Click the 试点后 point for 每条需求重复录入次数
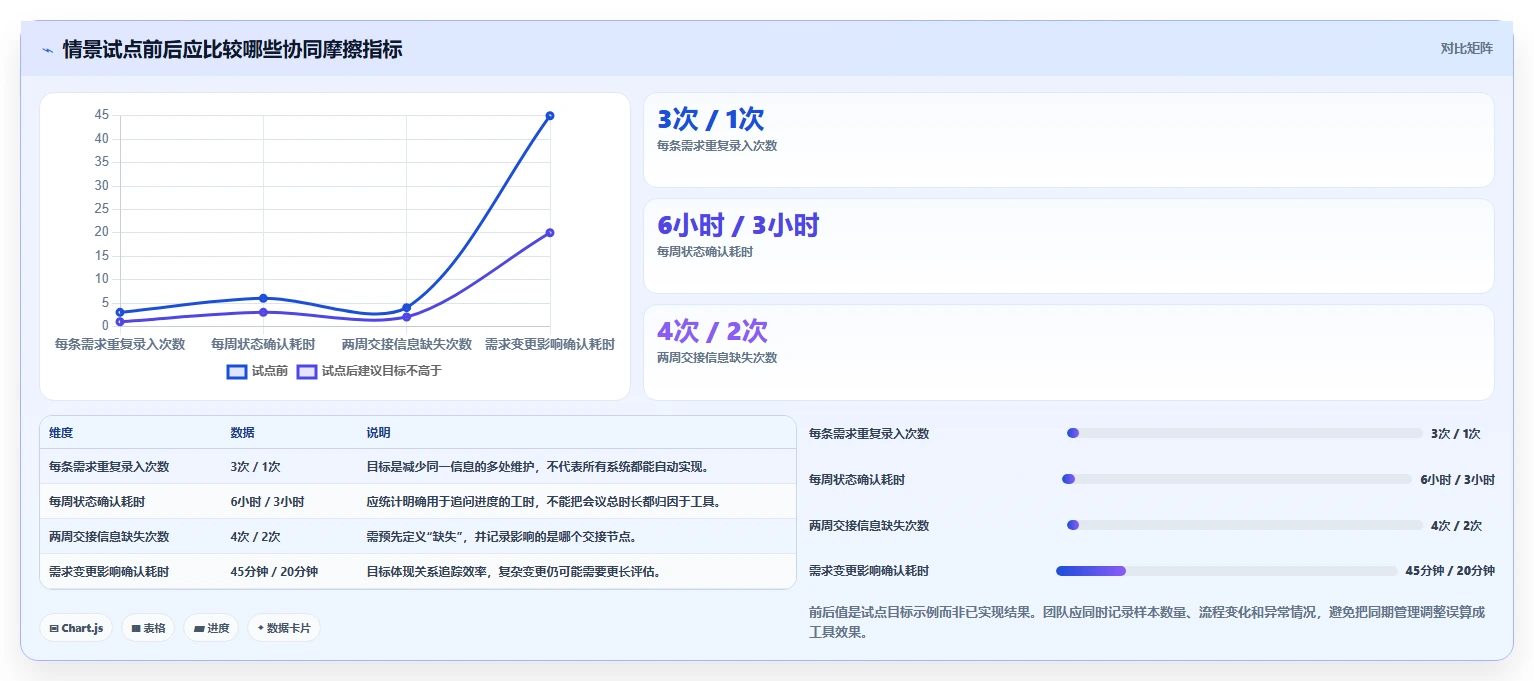 tap(120, 322)
